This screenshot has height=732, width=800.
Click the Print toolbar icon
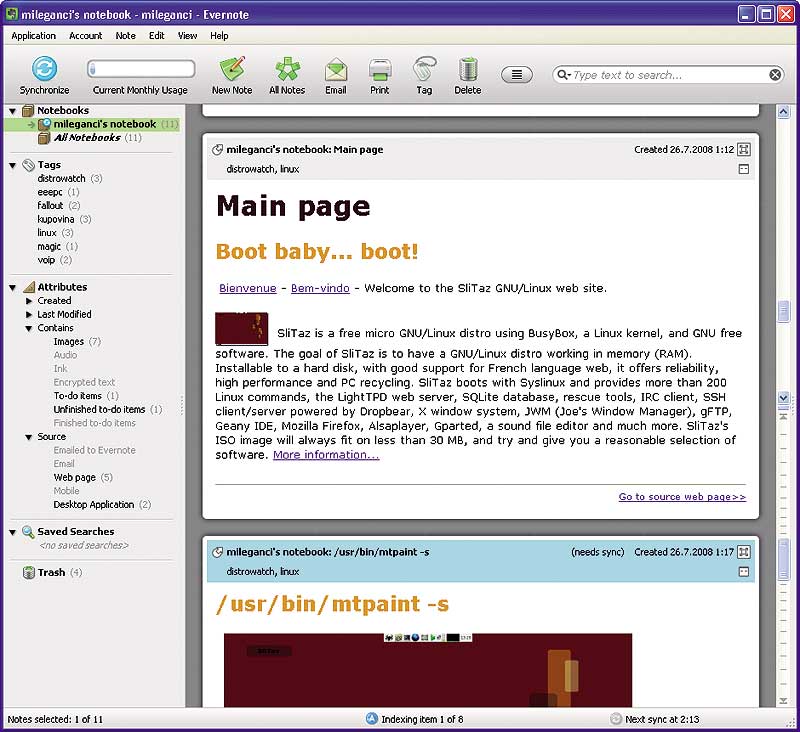tap(380, 69)
